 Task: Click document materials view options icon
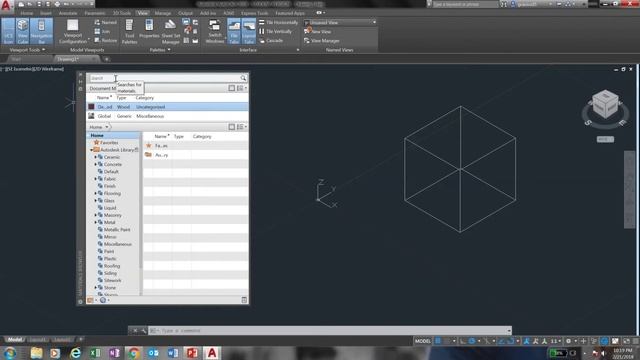point(242,88)
